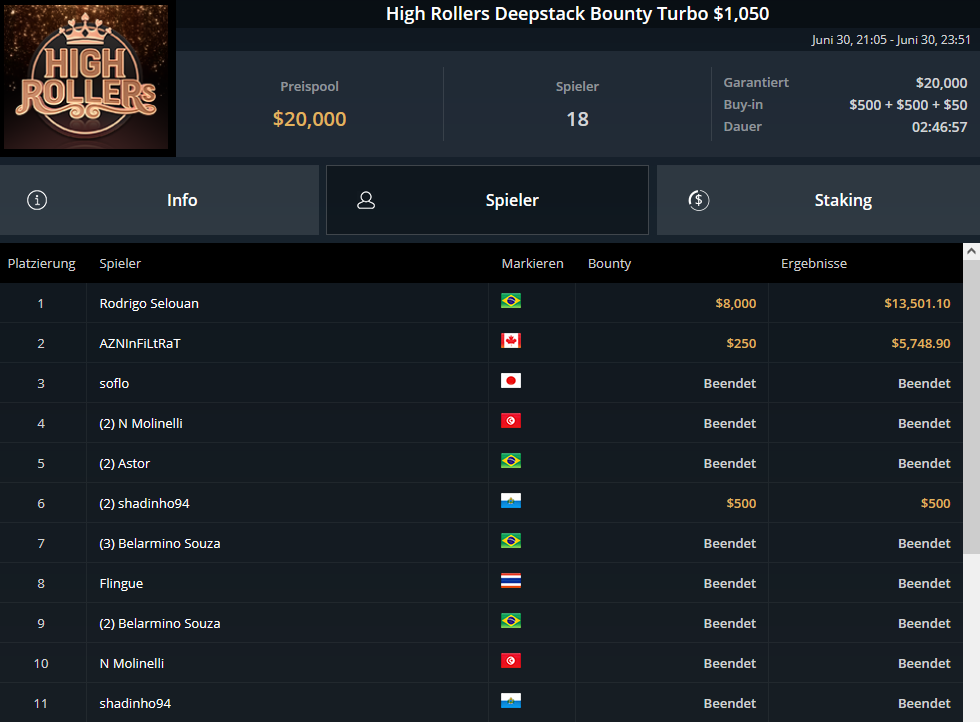Click Brazil flag for (3) Belarmino Souza
This screenshot has width=980, height=722.
[x=511, y=541]
